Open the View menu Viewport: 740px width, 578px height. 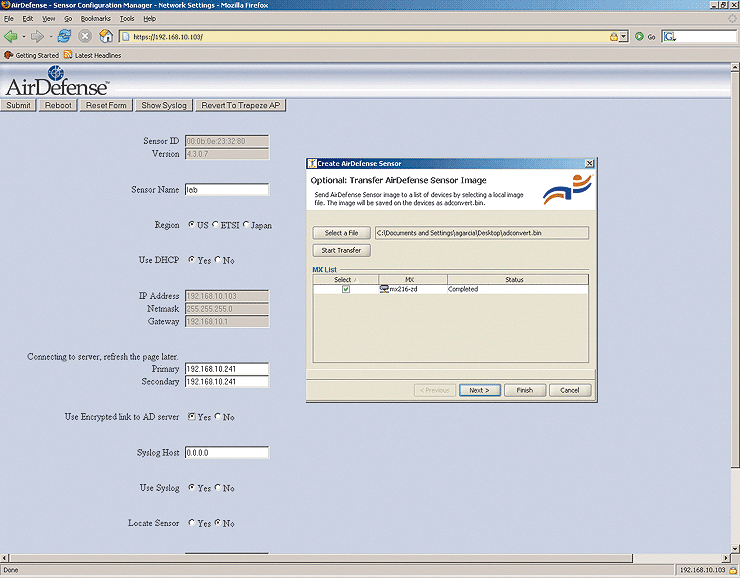tap(49, 19)
